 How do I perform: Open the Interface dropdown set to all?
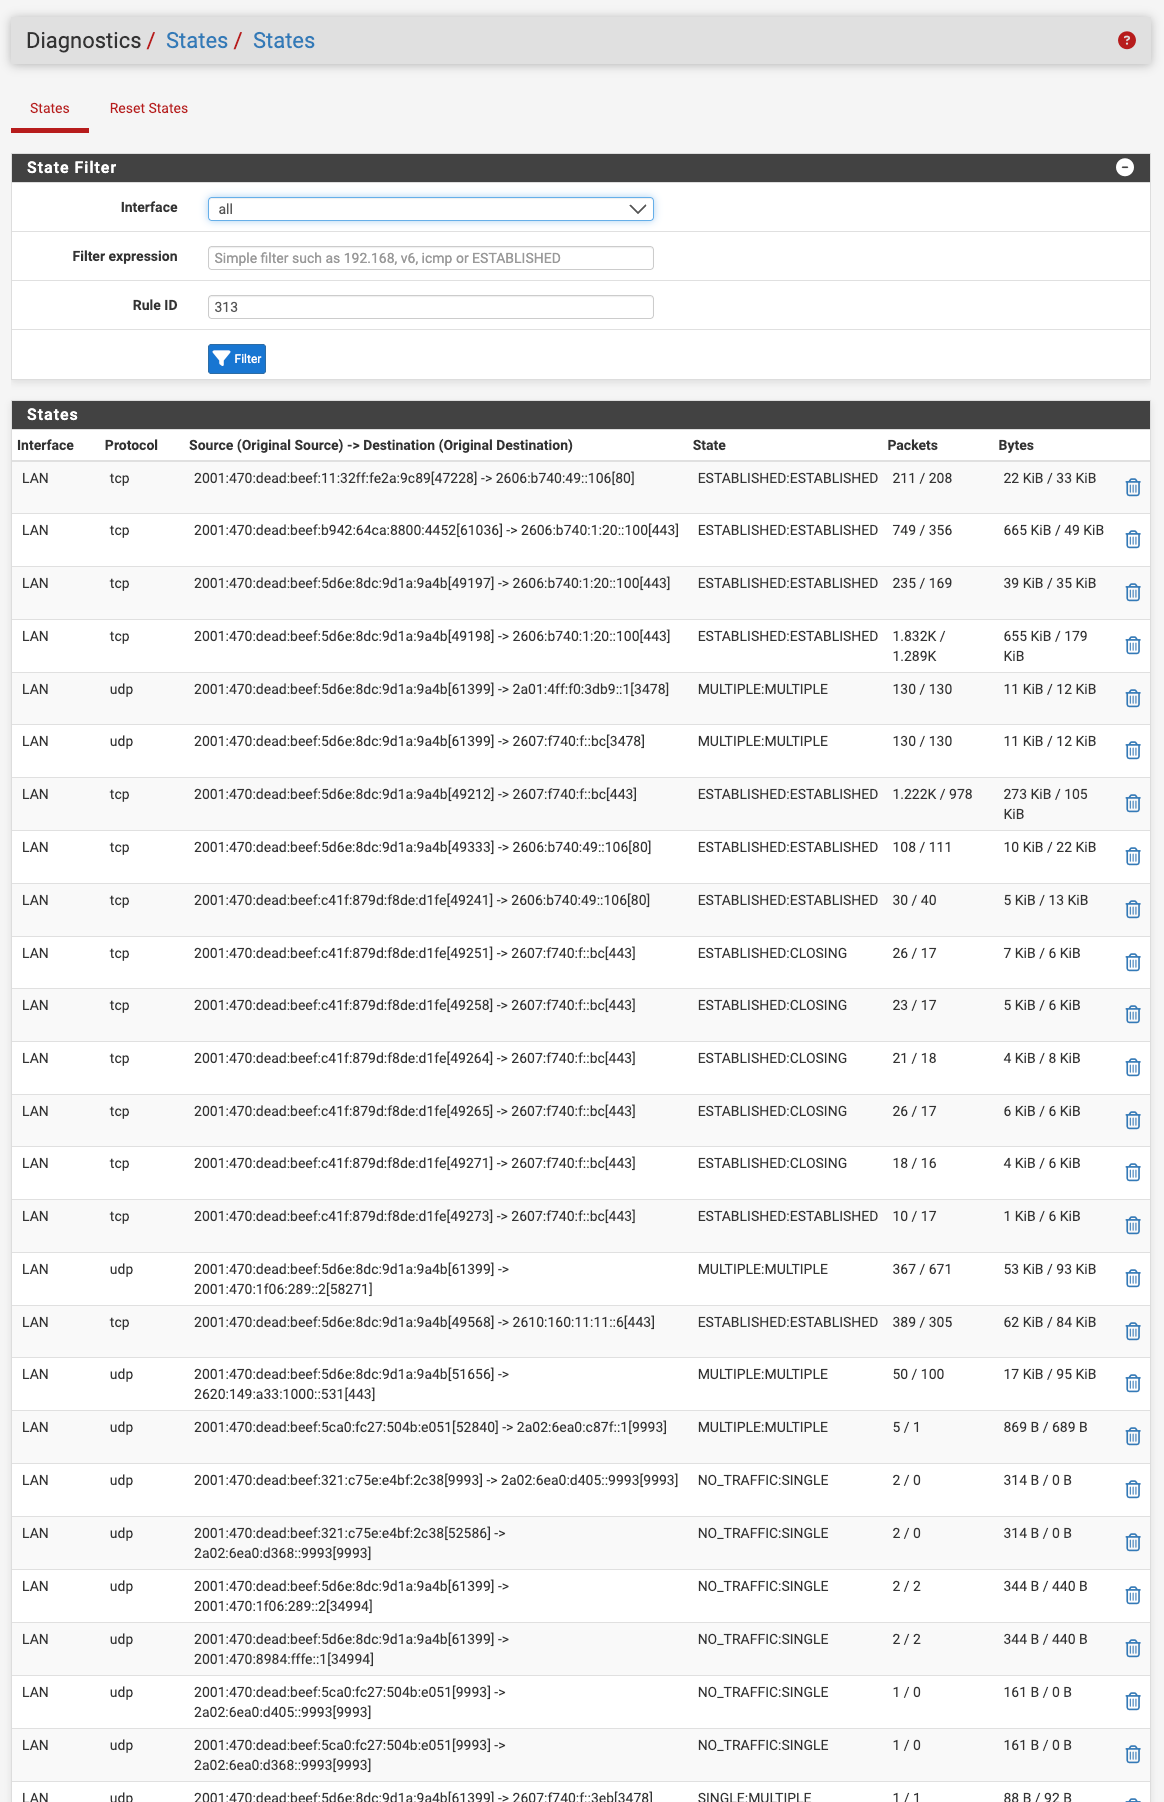pyautogui.click(x=430, y=209)
